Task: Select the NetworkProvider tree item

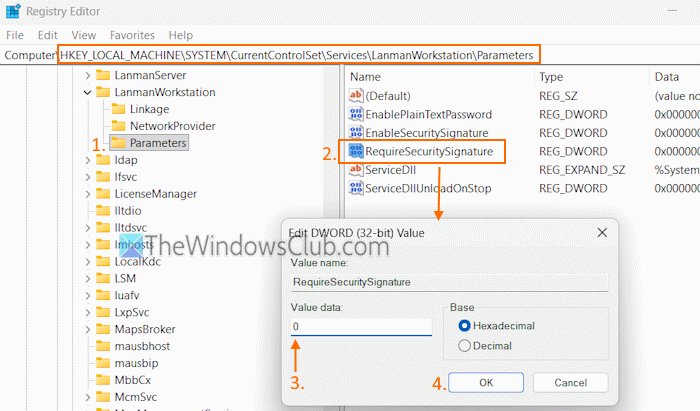Action: (172, 126)
